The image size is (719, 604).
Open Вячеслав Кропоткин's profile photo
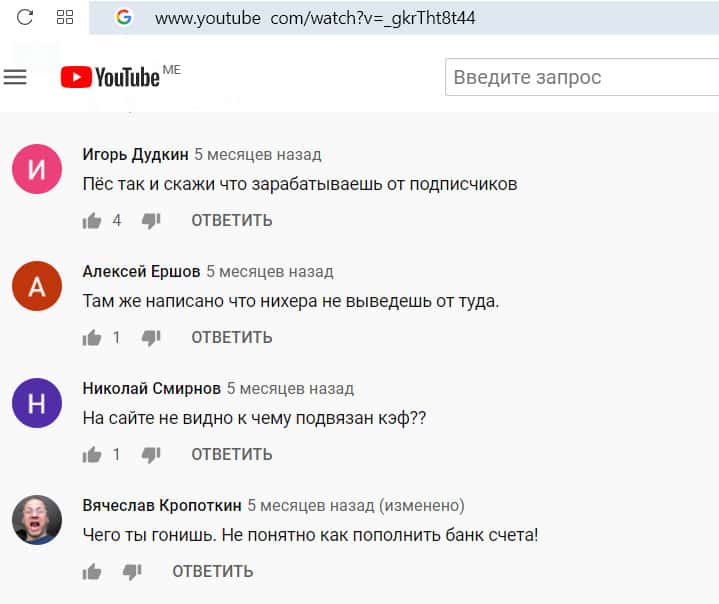click(x=37, y=520)
